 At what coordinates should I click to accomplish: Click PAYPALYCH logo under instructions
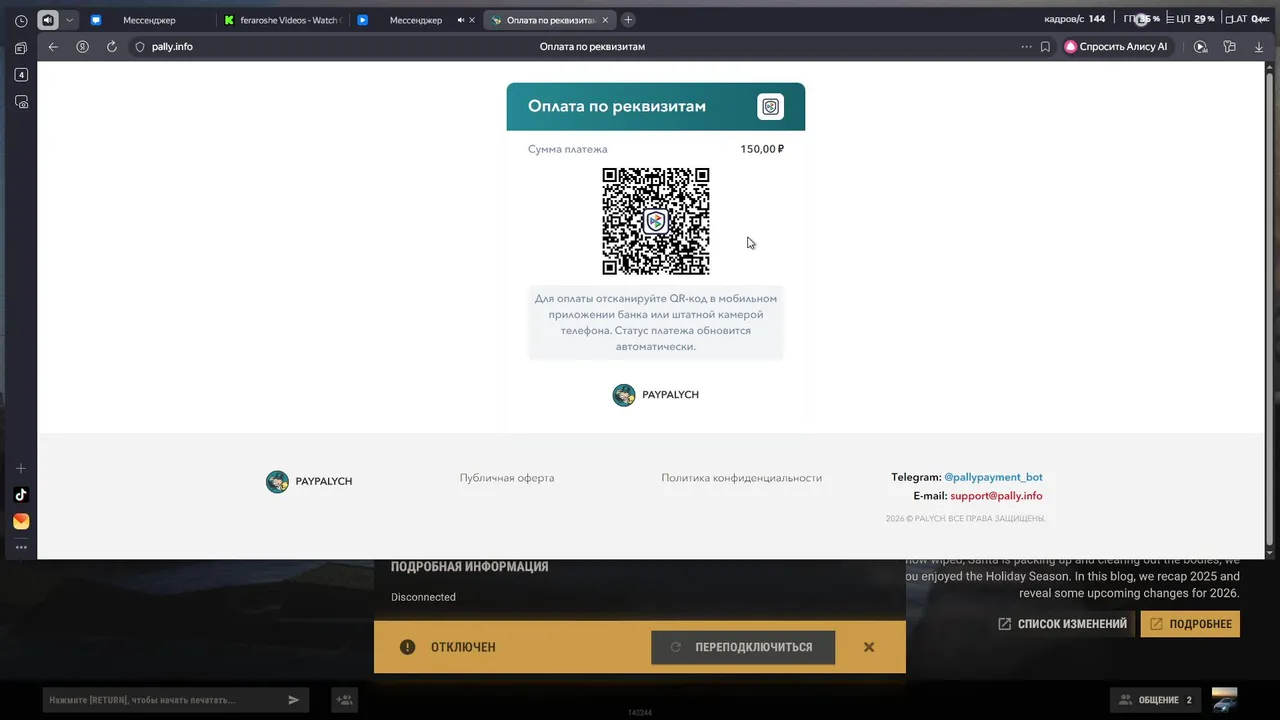656,395
